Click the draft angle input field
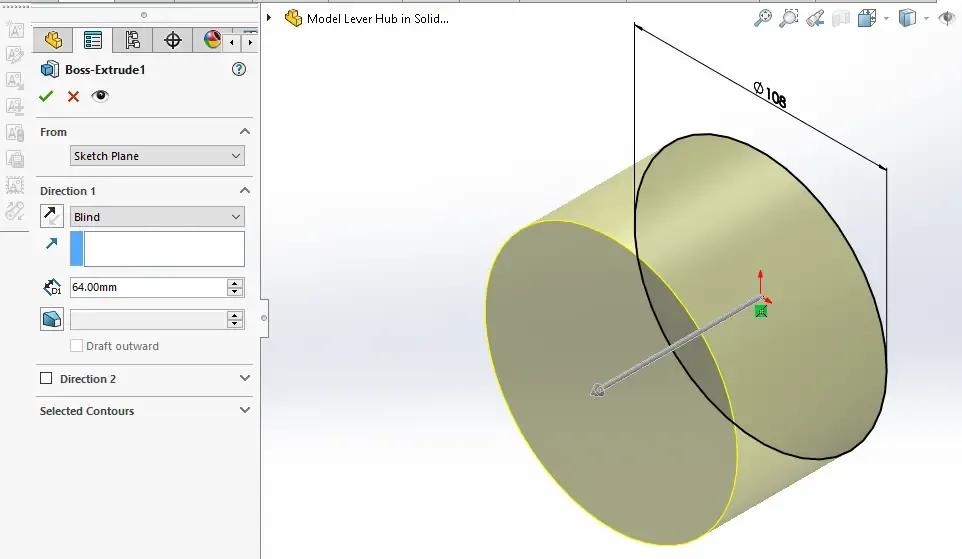Image resolution: width=962 pixels, height=559 pixels. click(148, 319)
